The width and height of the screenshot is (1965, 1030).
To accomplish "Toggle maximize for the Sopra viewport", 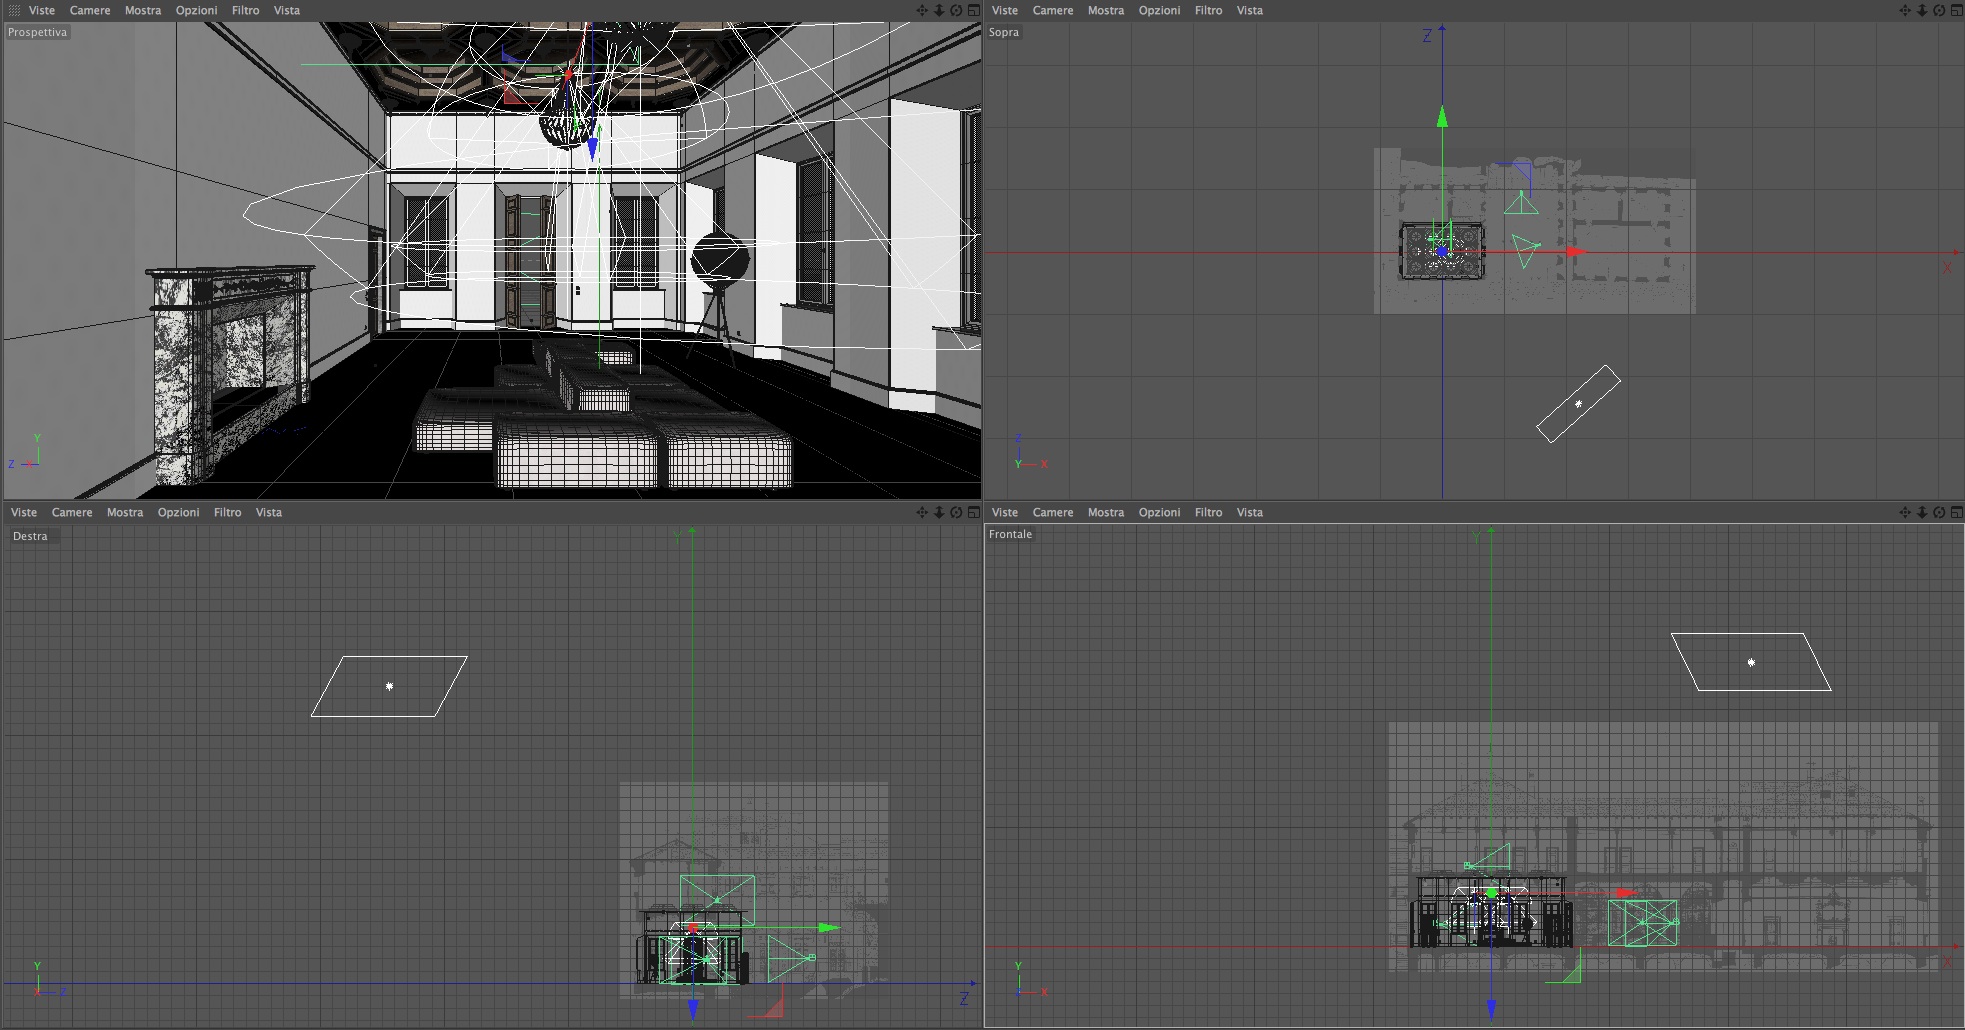I will tap(1956, 10).
